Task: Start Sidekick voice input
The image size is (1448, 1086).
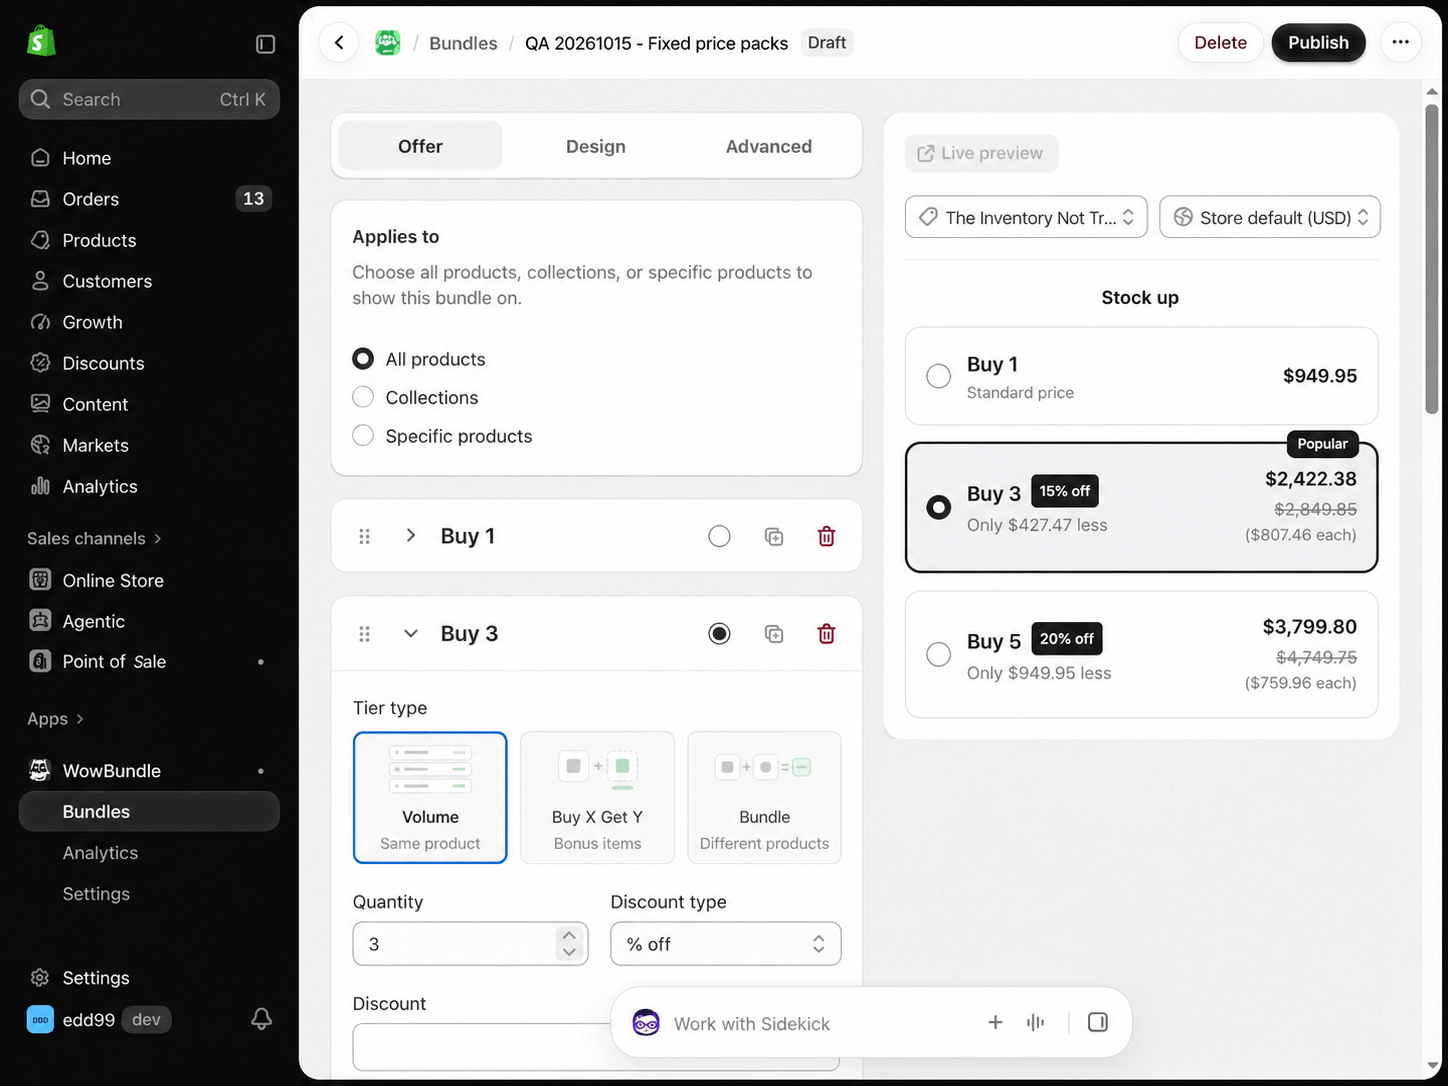Action: pos(1035,1022)
